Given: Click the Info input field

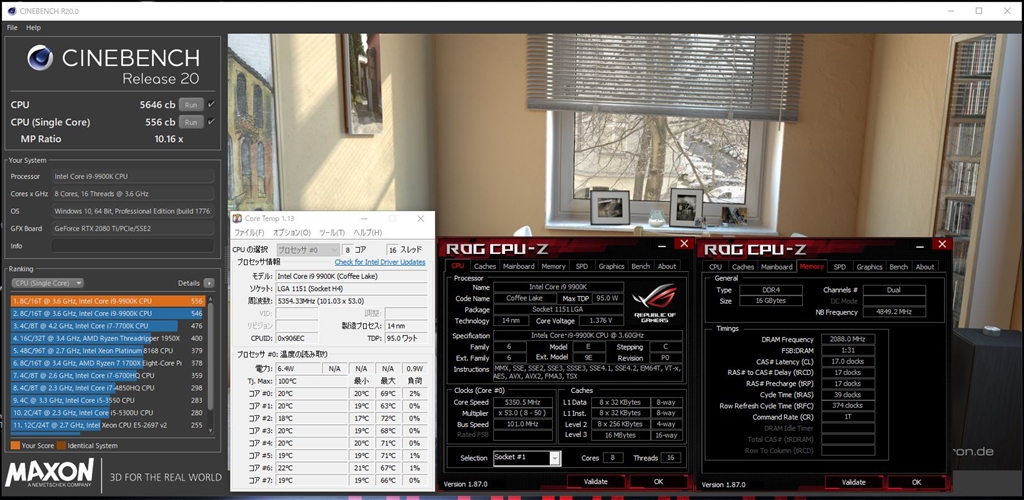Looking at the screenshot, I should pyautogui.click(x=133, y=245).
